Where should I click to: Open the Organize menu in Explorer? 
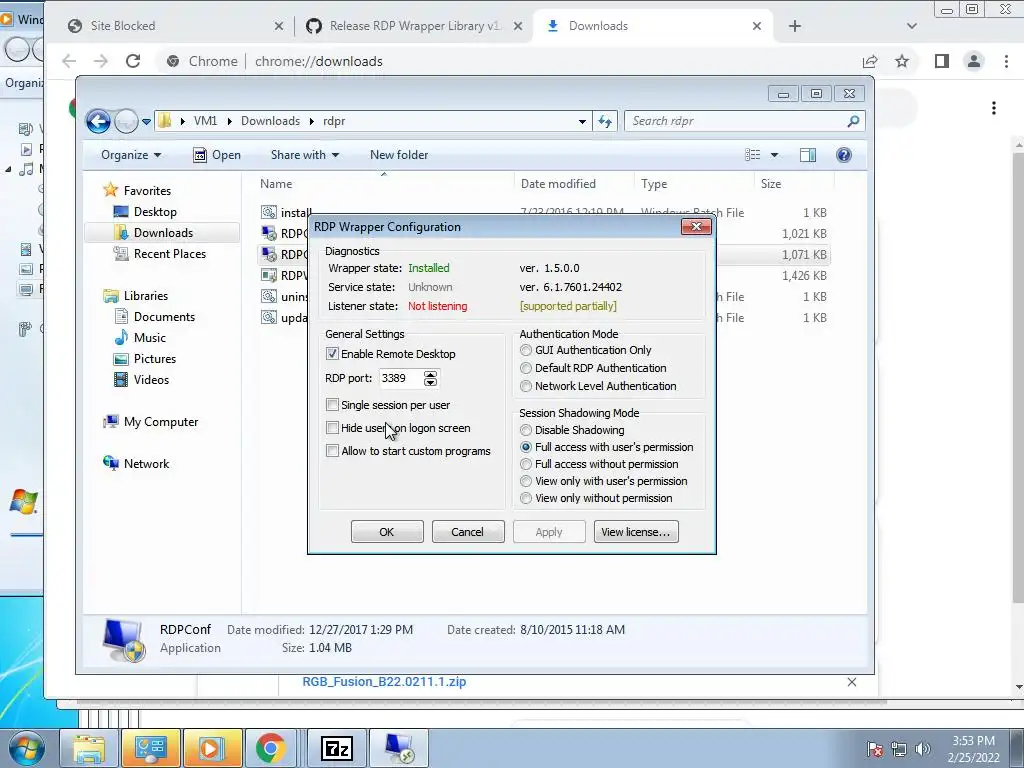pos(131,155)
